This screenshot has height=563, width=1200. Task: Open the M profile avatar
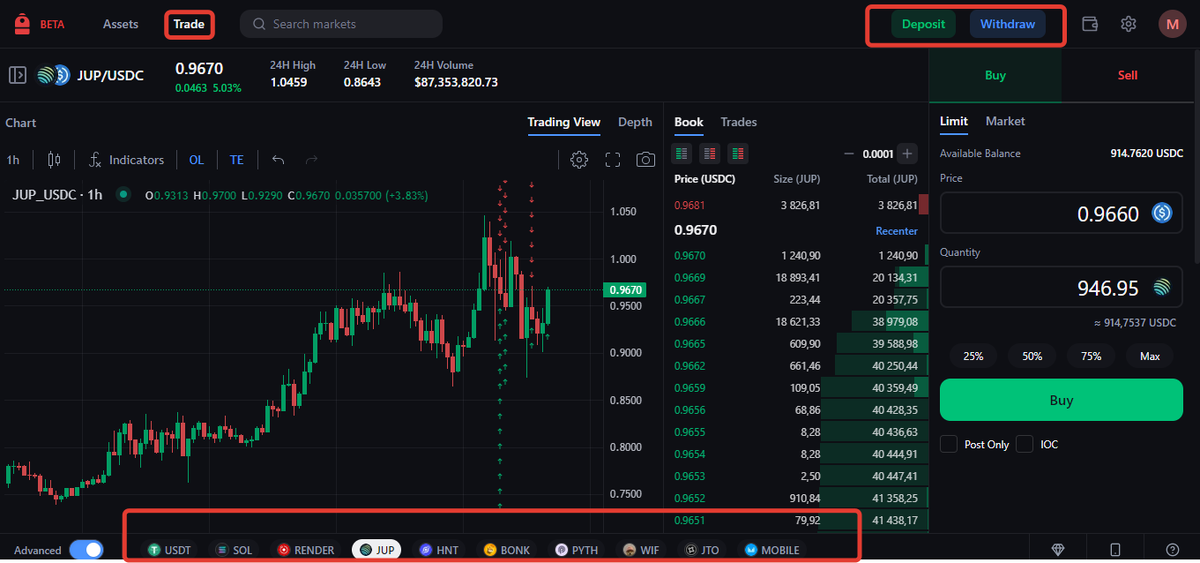click(1172, 24)
